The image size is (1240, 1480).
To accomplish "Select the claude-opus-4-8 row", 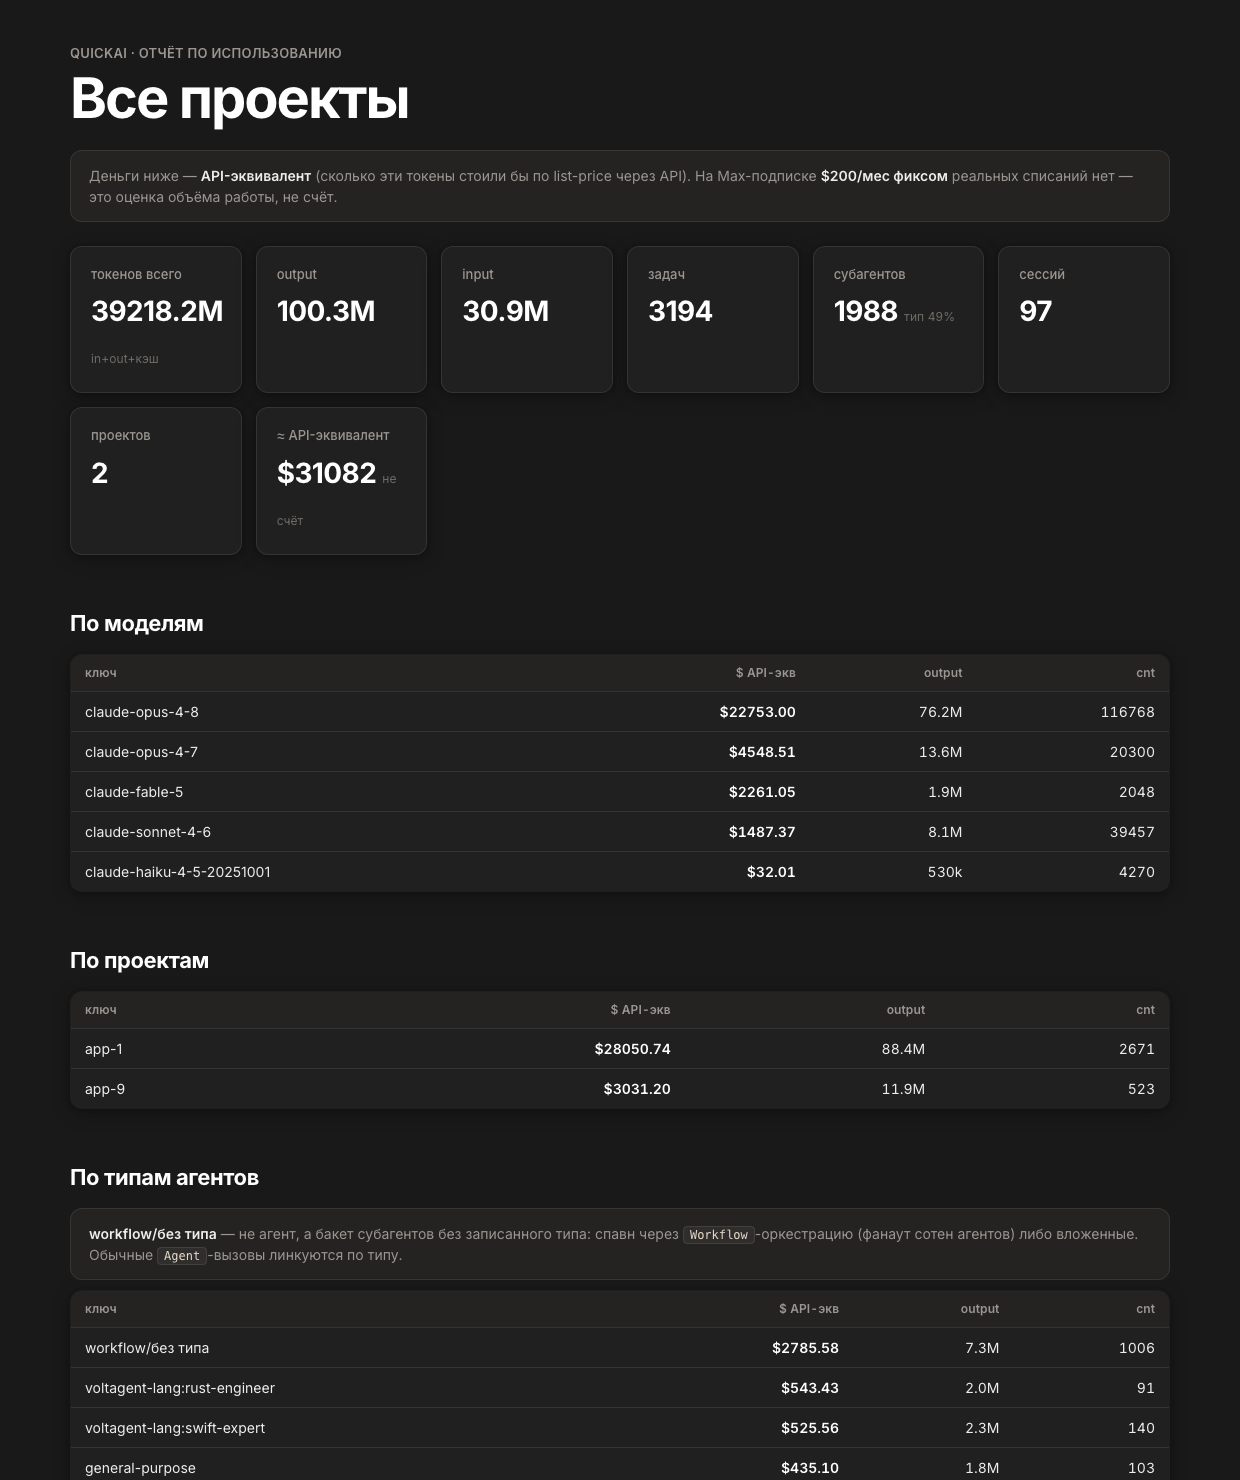I will [620, 712].
